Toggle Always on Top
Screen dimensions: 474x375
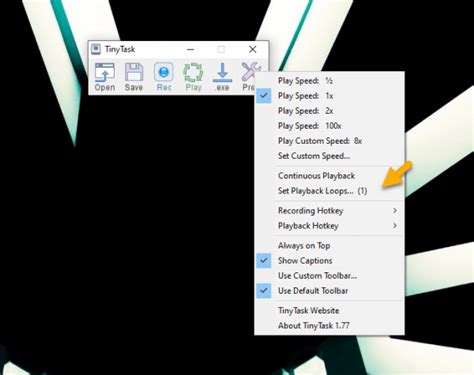(x=329, y=246)
